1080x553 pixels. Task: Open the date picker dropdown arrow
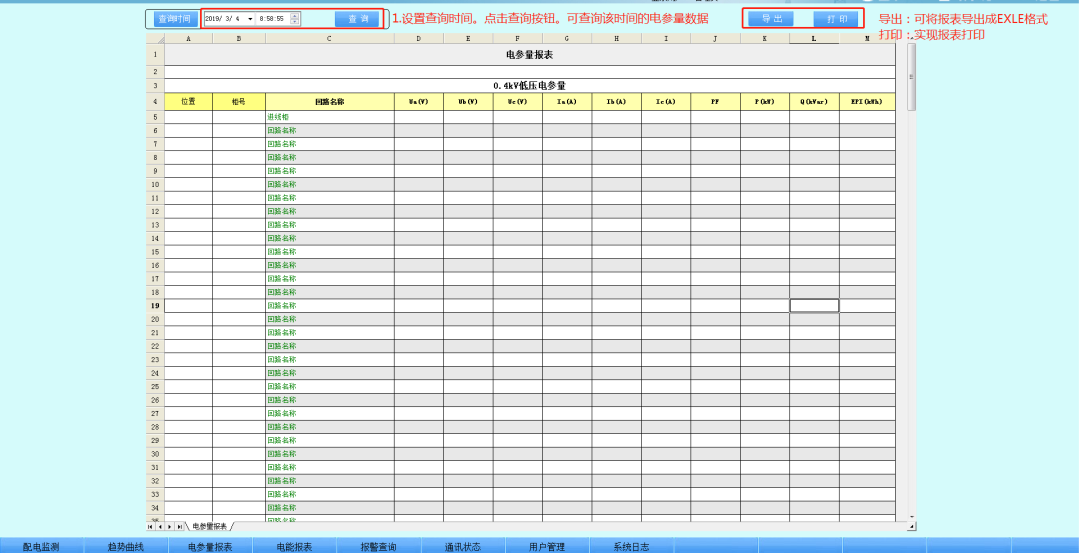tap(249, 19)
